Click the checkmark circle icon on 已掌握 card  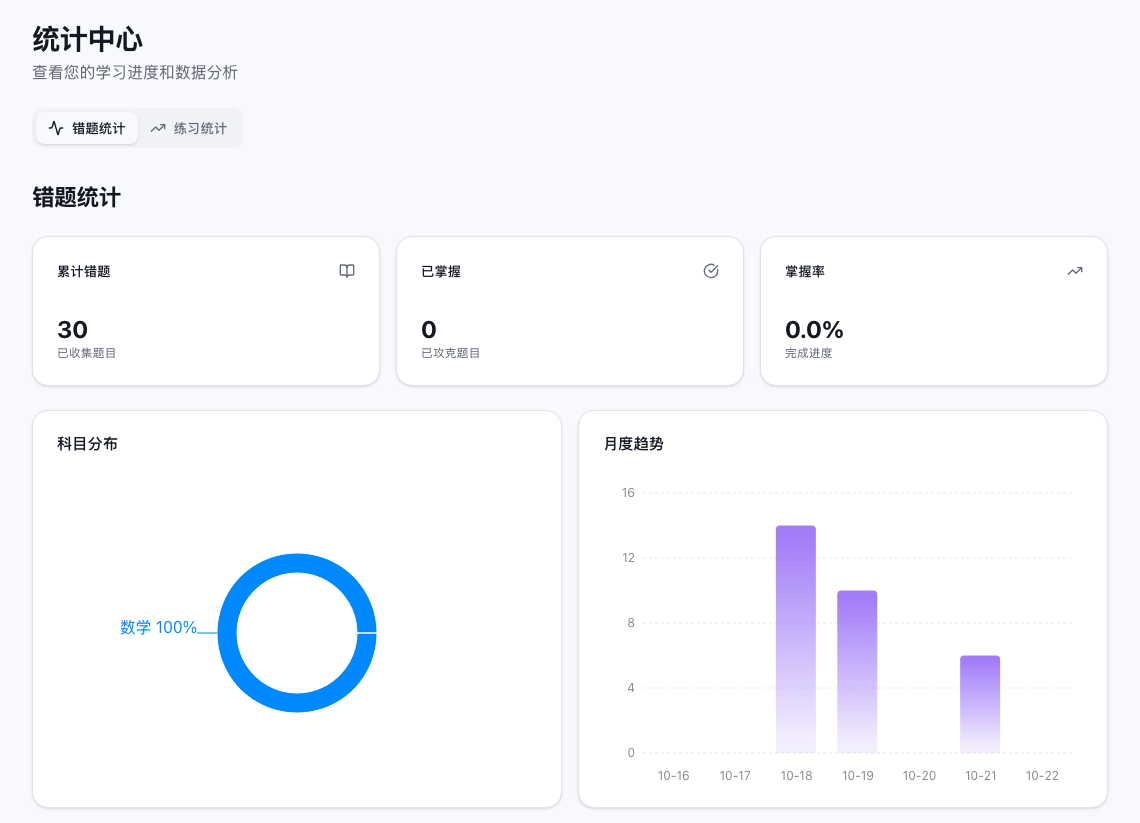click(x=711, y=271)
